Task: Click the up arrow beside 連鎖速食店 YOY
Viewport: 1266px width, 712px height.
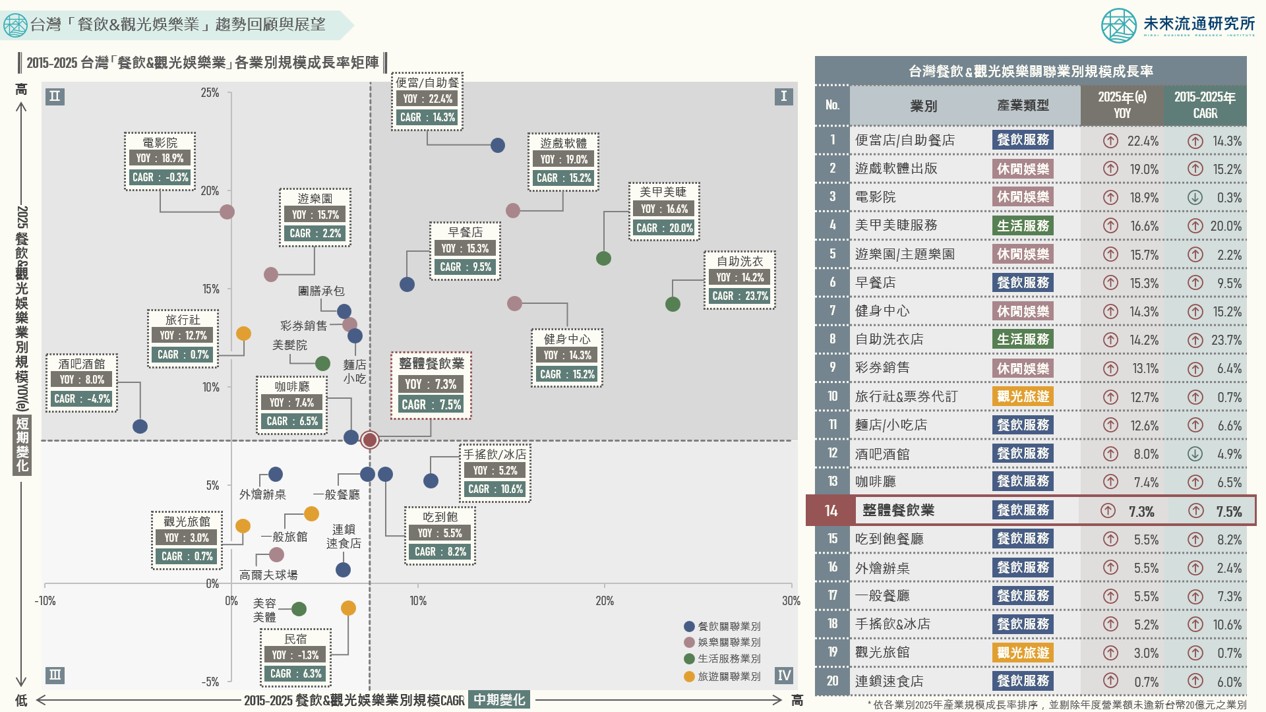Action: [1110, 681]
